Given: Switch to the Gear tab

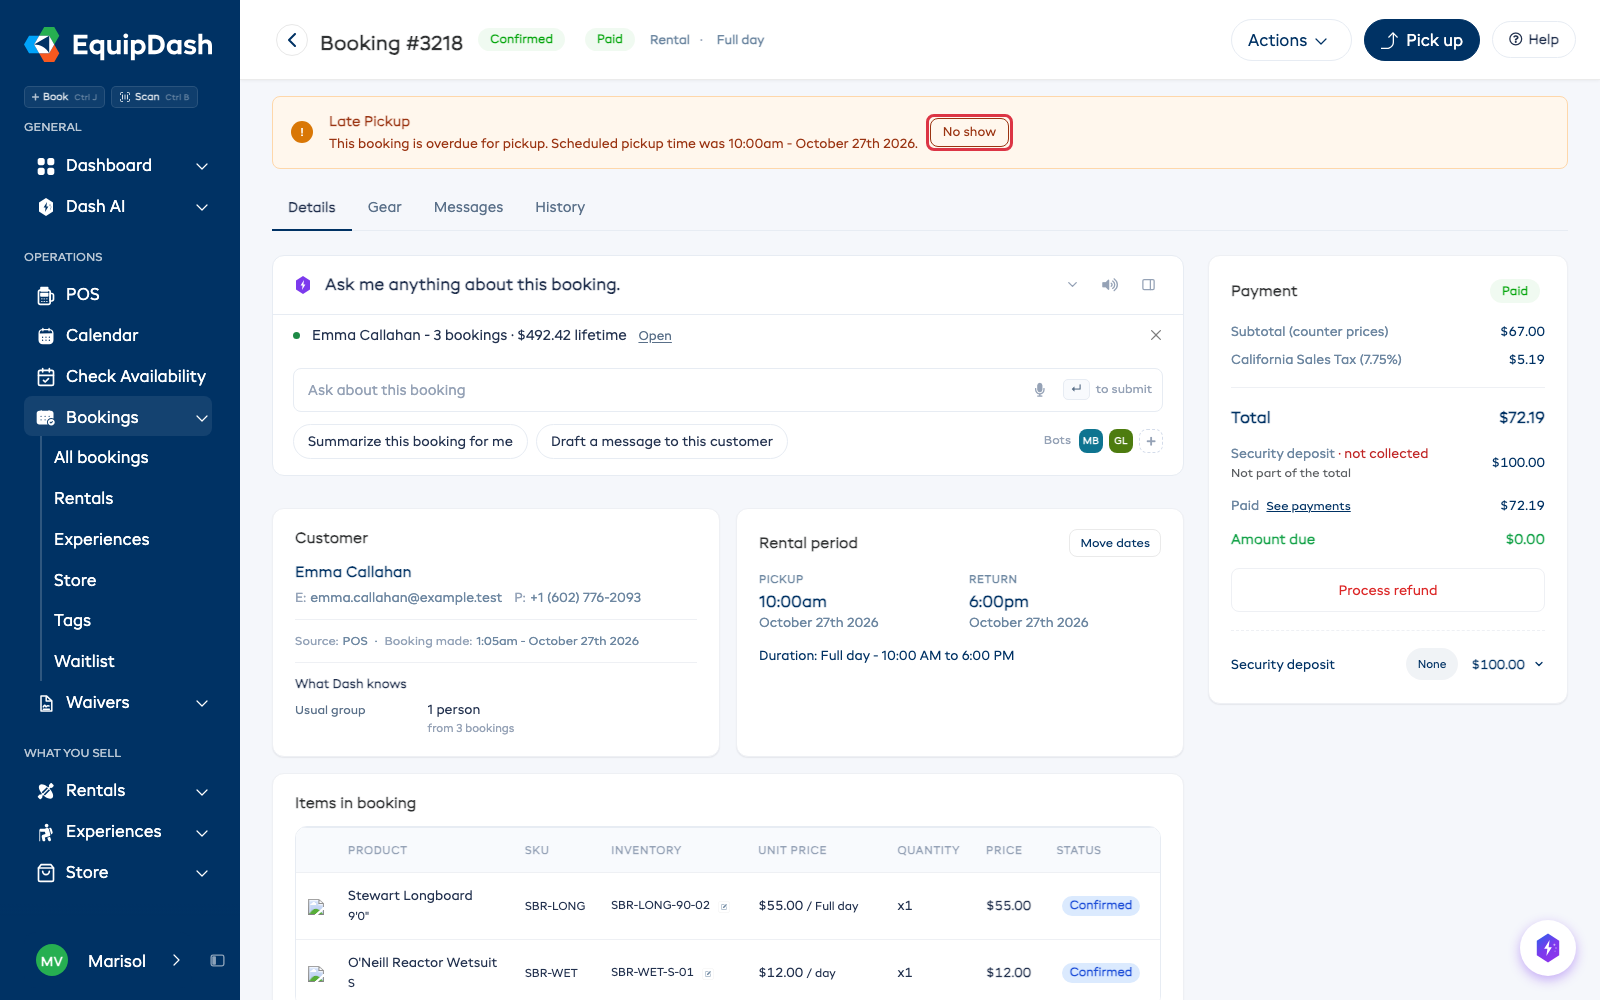Looking at the screenshot, I should click(384, 207).
